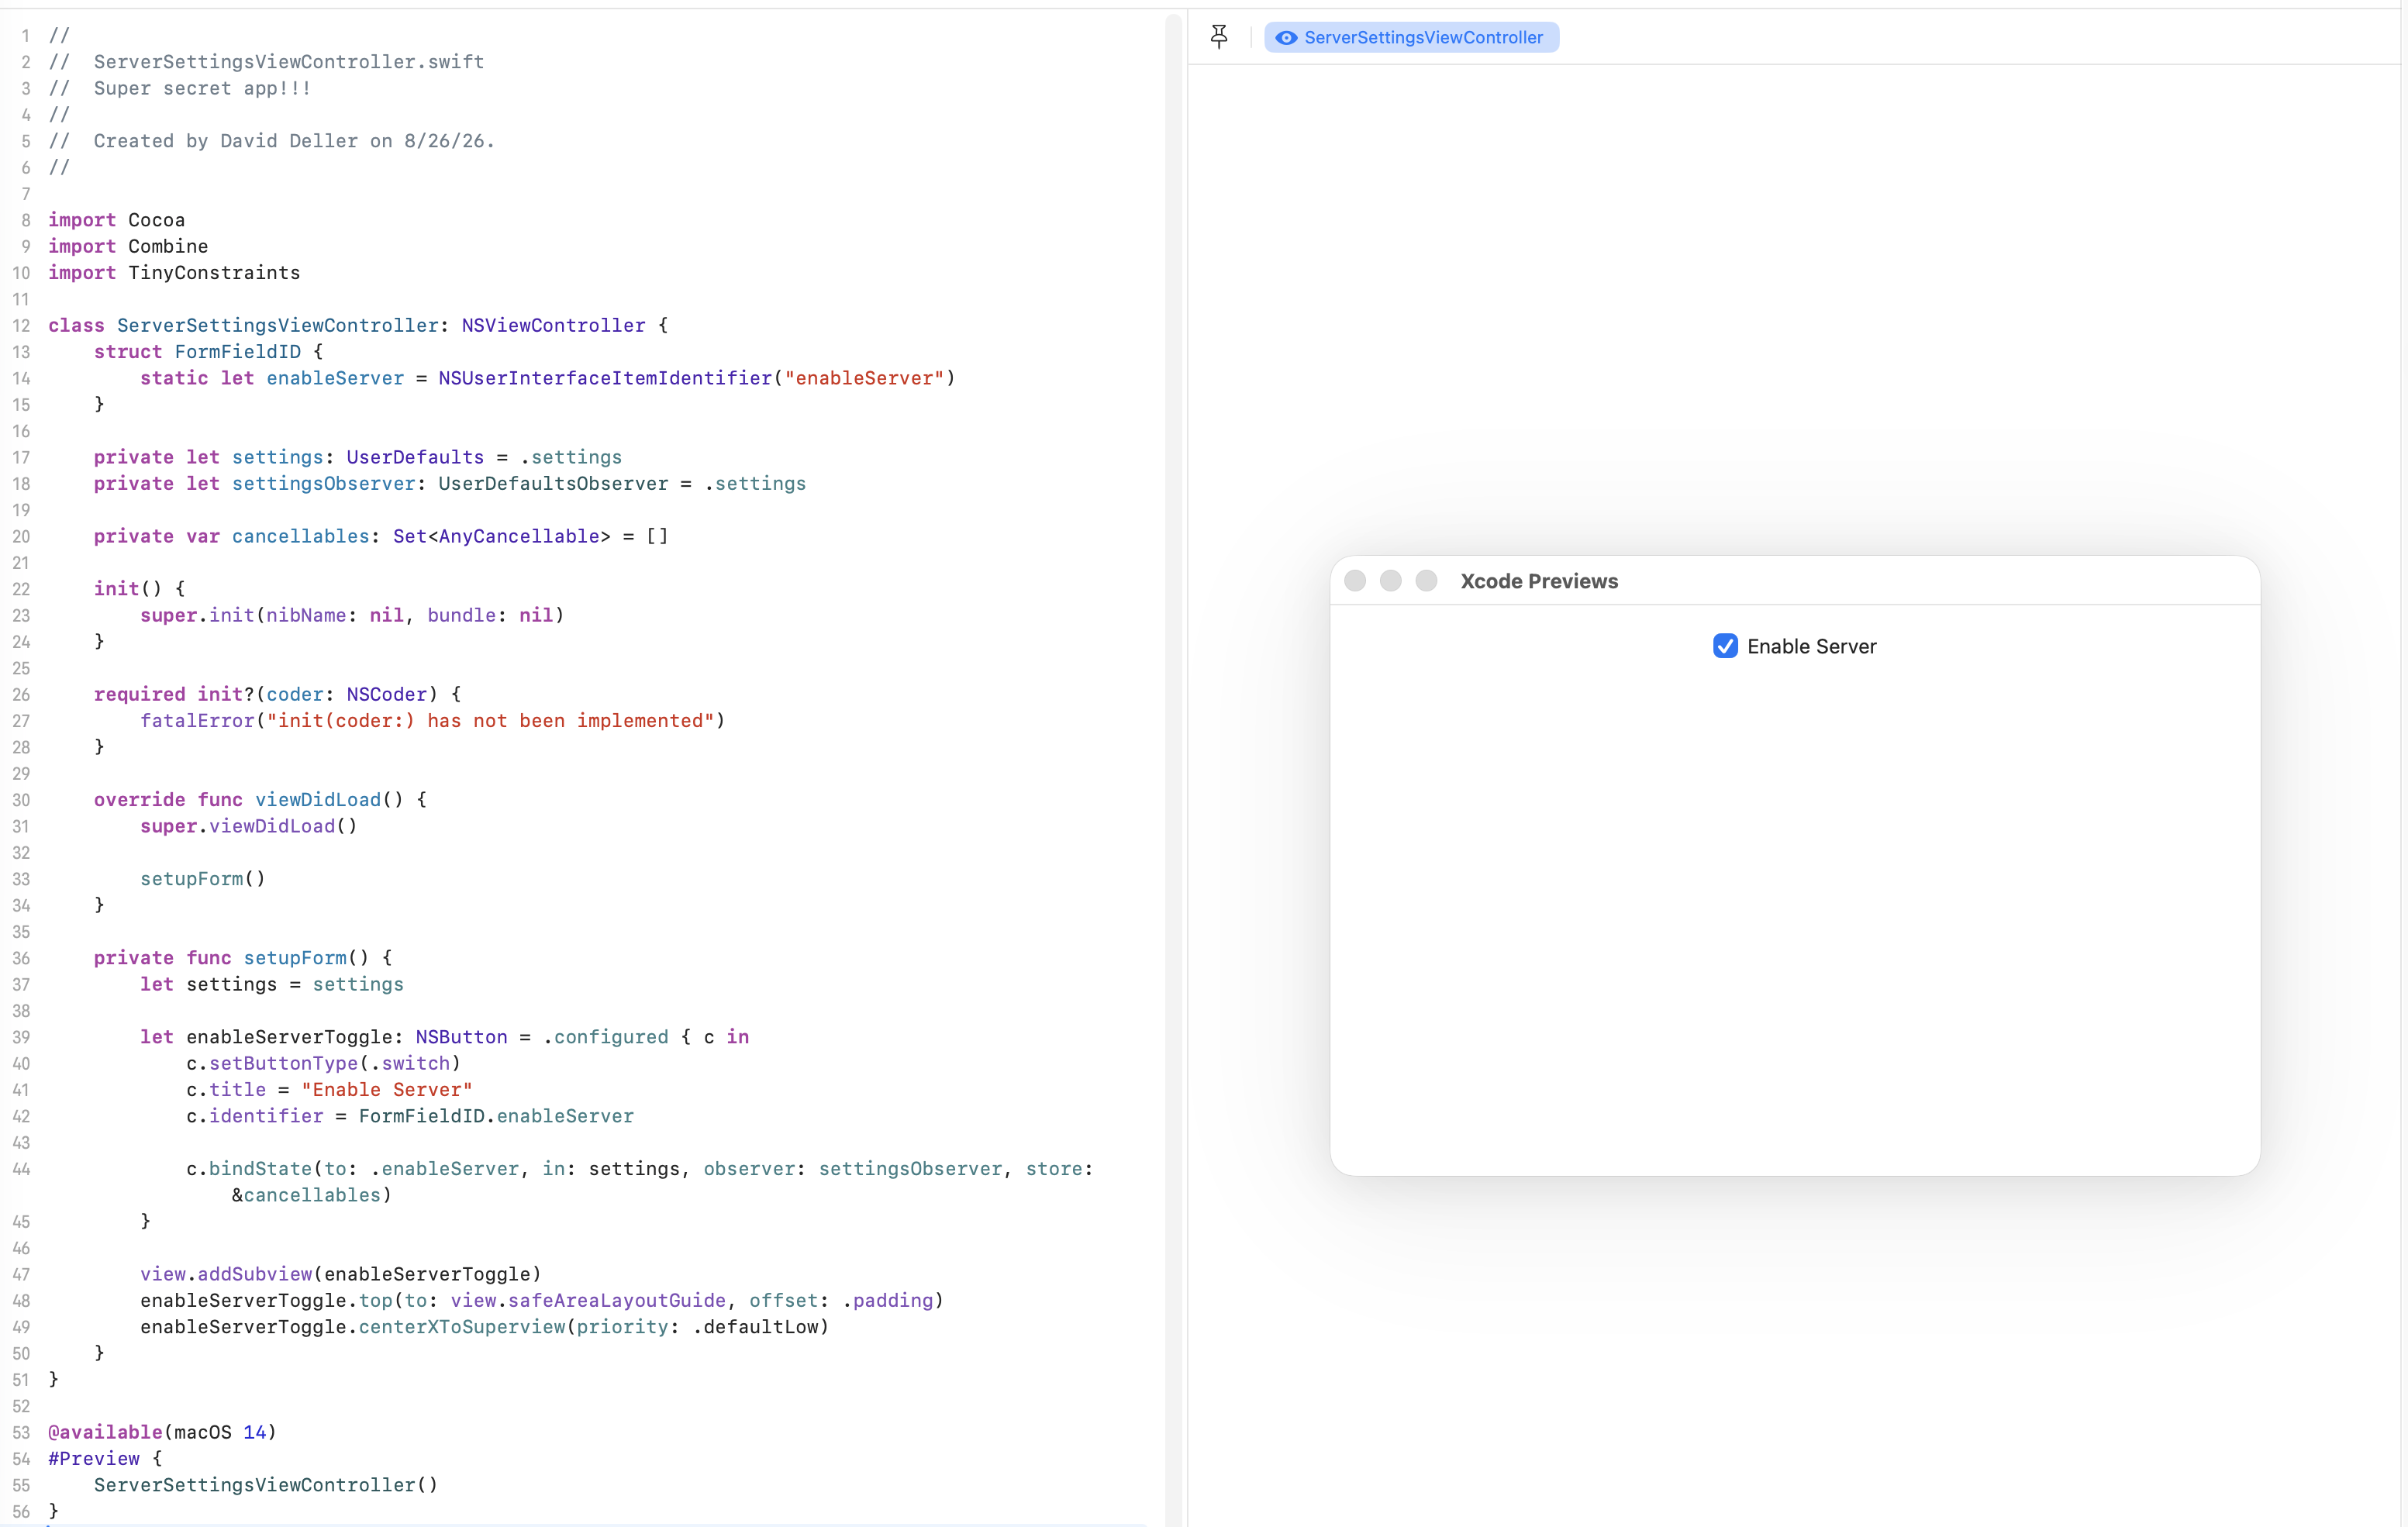Pin the preview with the pushpin icon
Screen dimensions: 2408x1527
1219,37
